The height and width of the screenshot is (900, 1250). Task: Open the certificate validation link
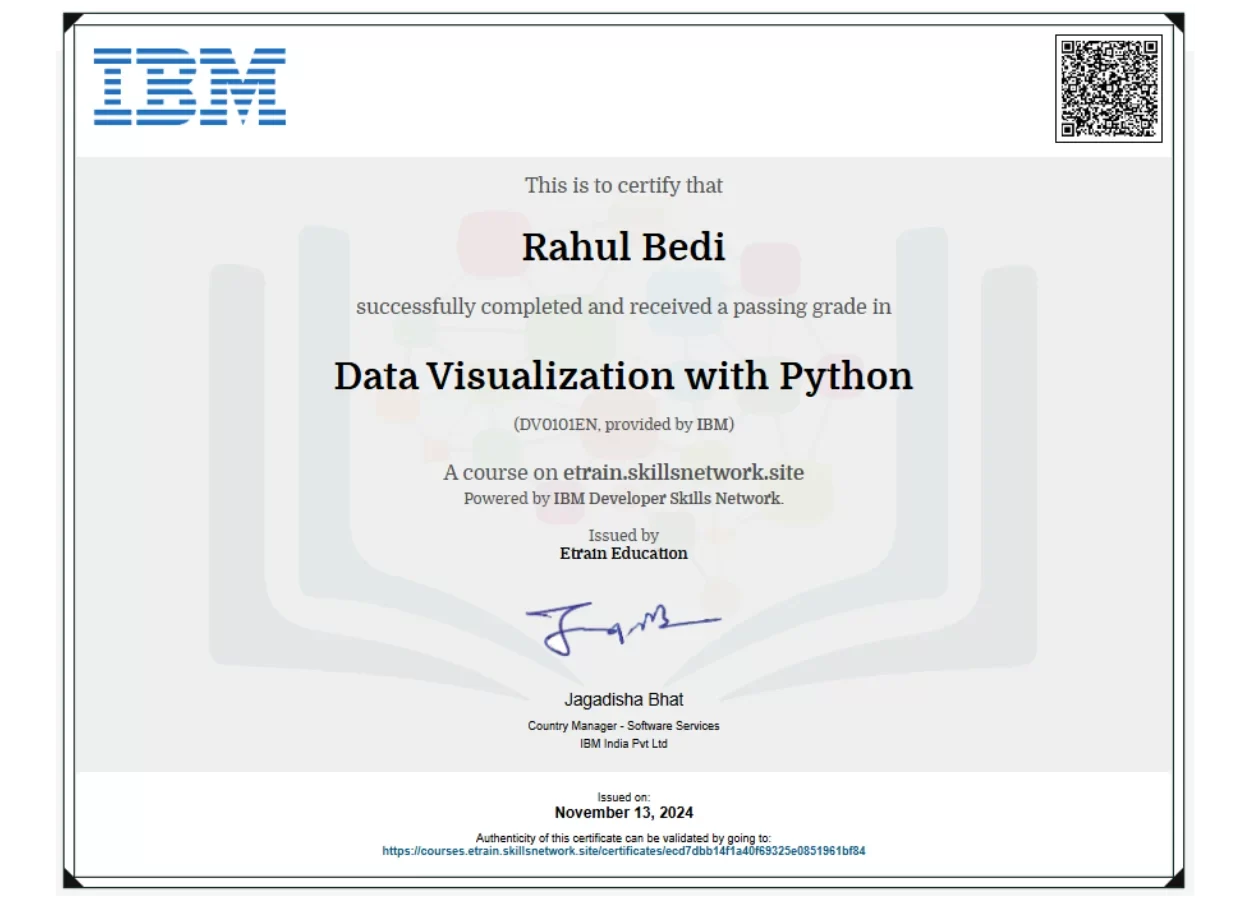pyautogui.click(x=625, y=849)
